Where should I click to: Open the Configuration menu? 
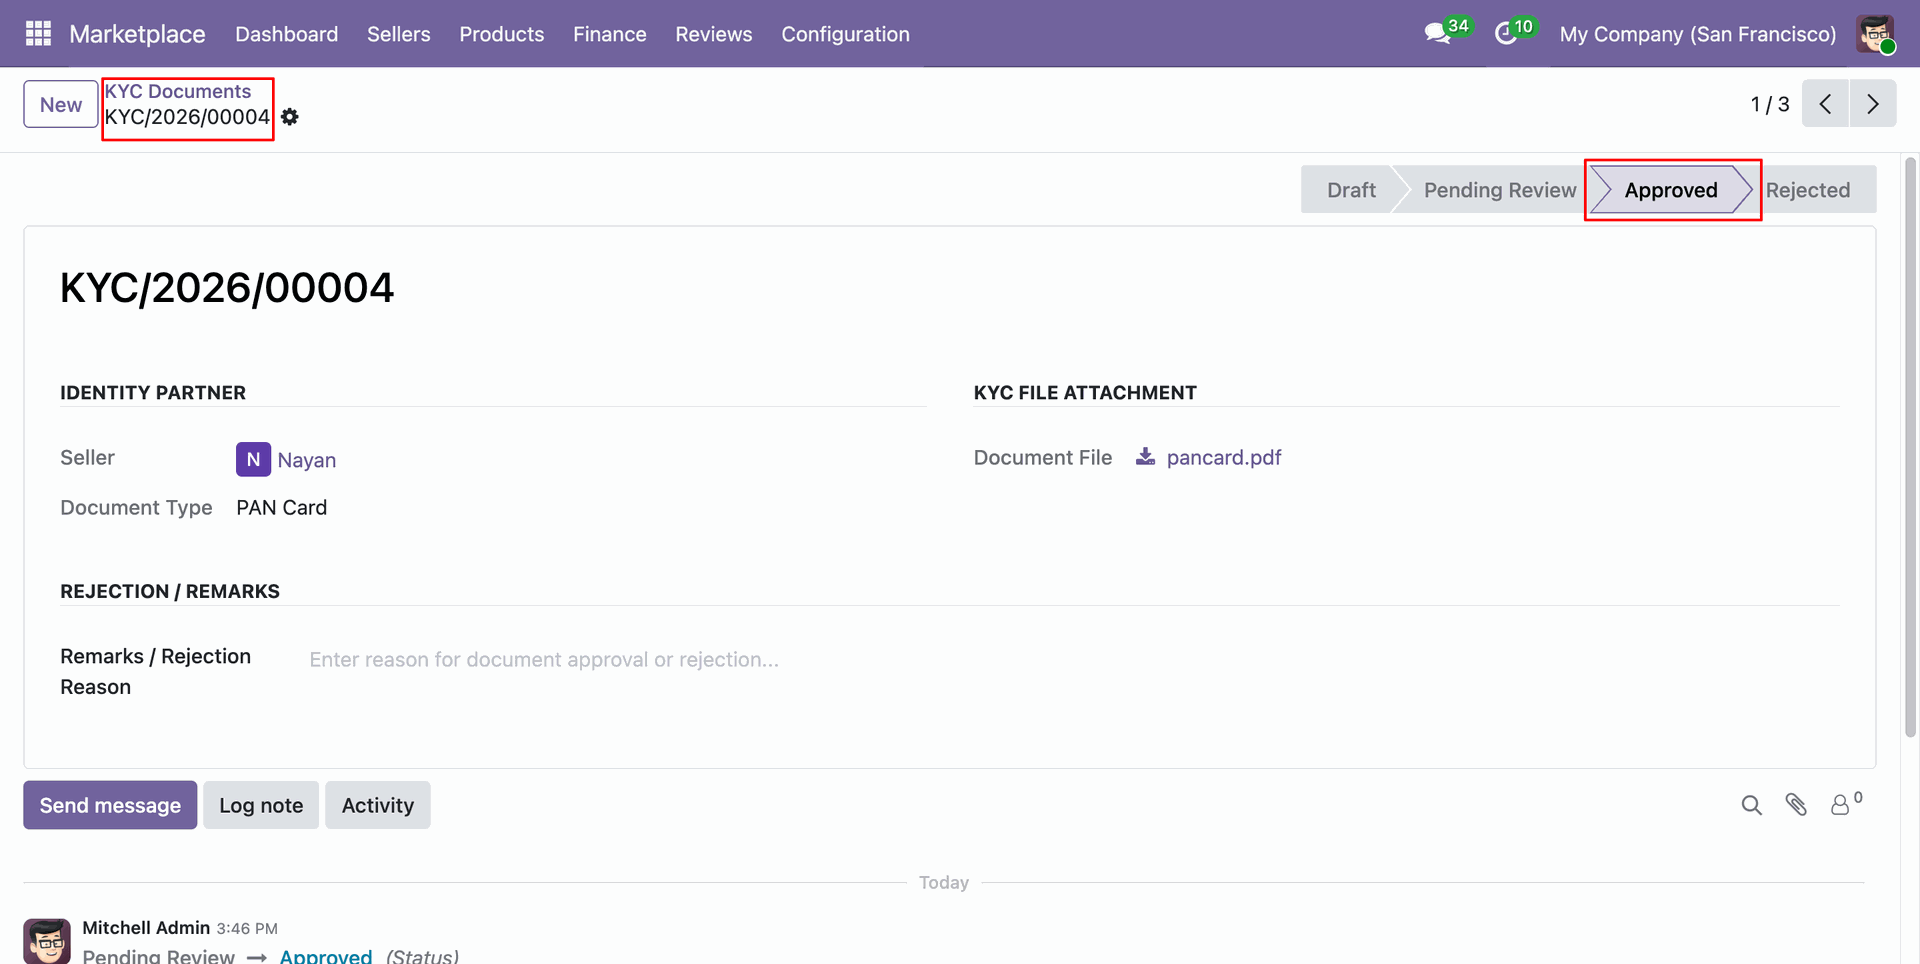[846, 34]
